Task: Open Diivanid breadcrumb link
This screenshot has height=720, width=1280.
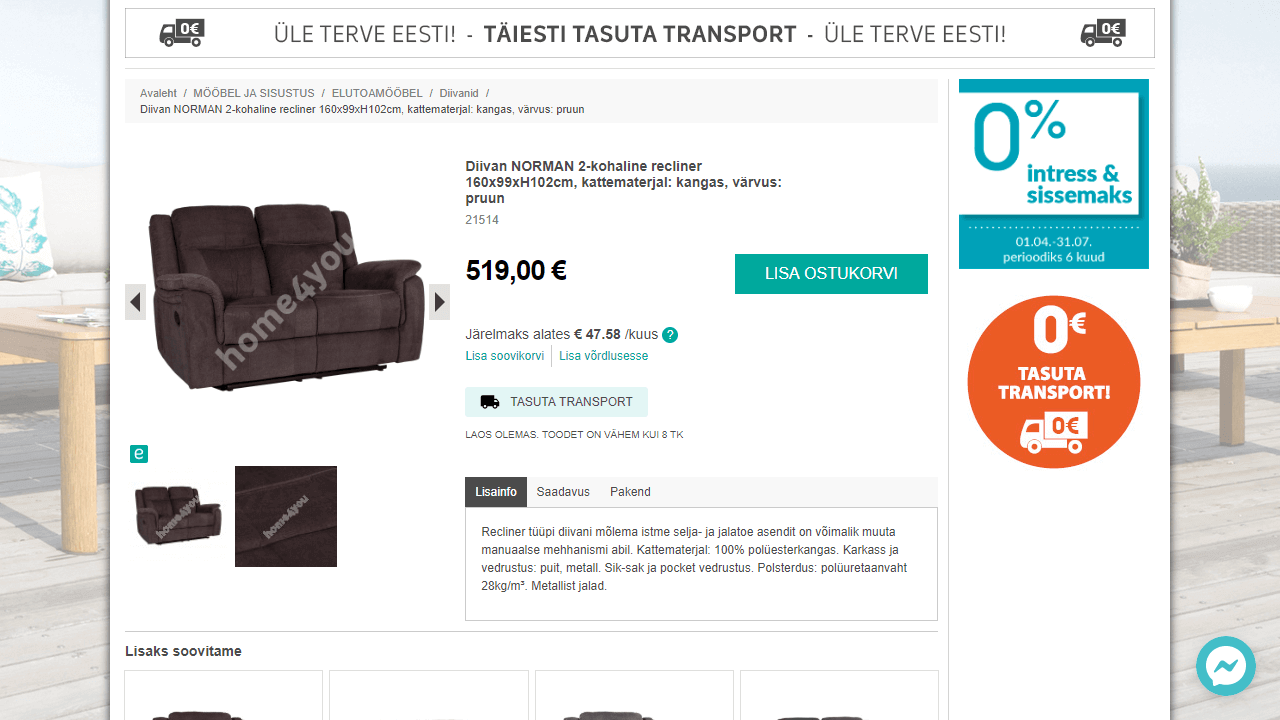Action: [x=459, y=93]
